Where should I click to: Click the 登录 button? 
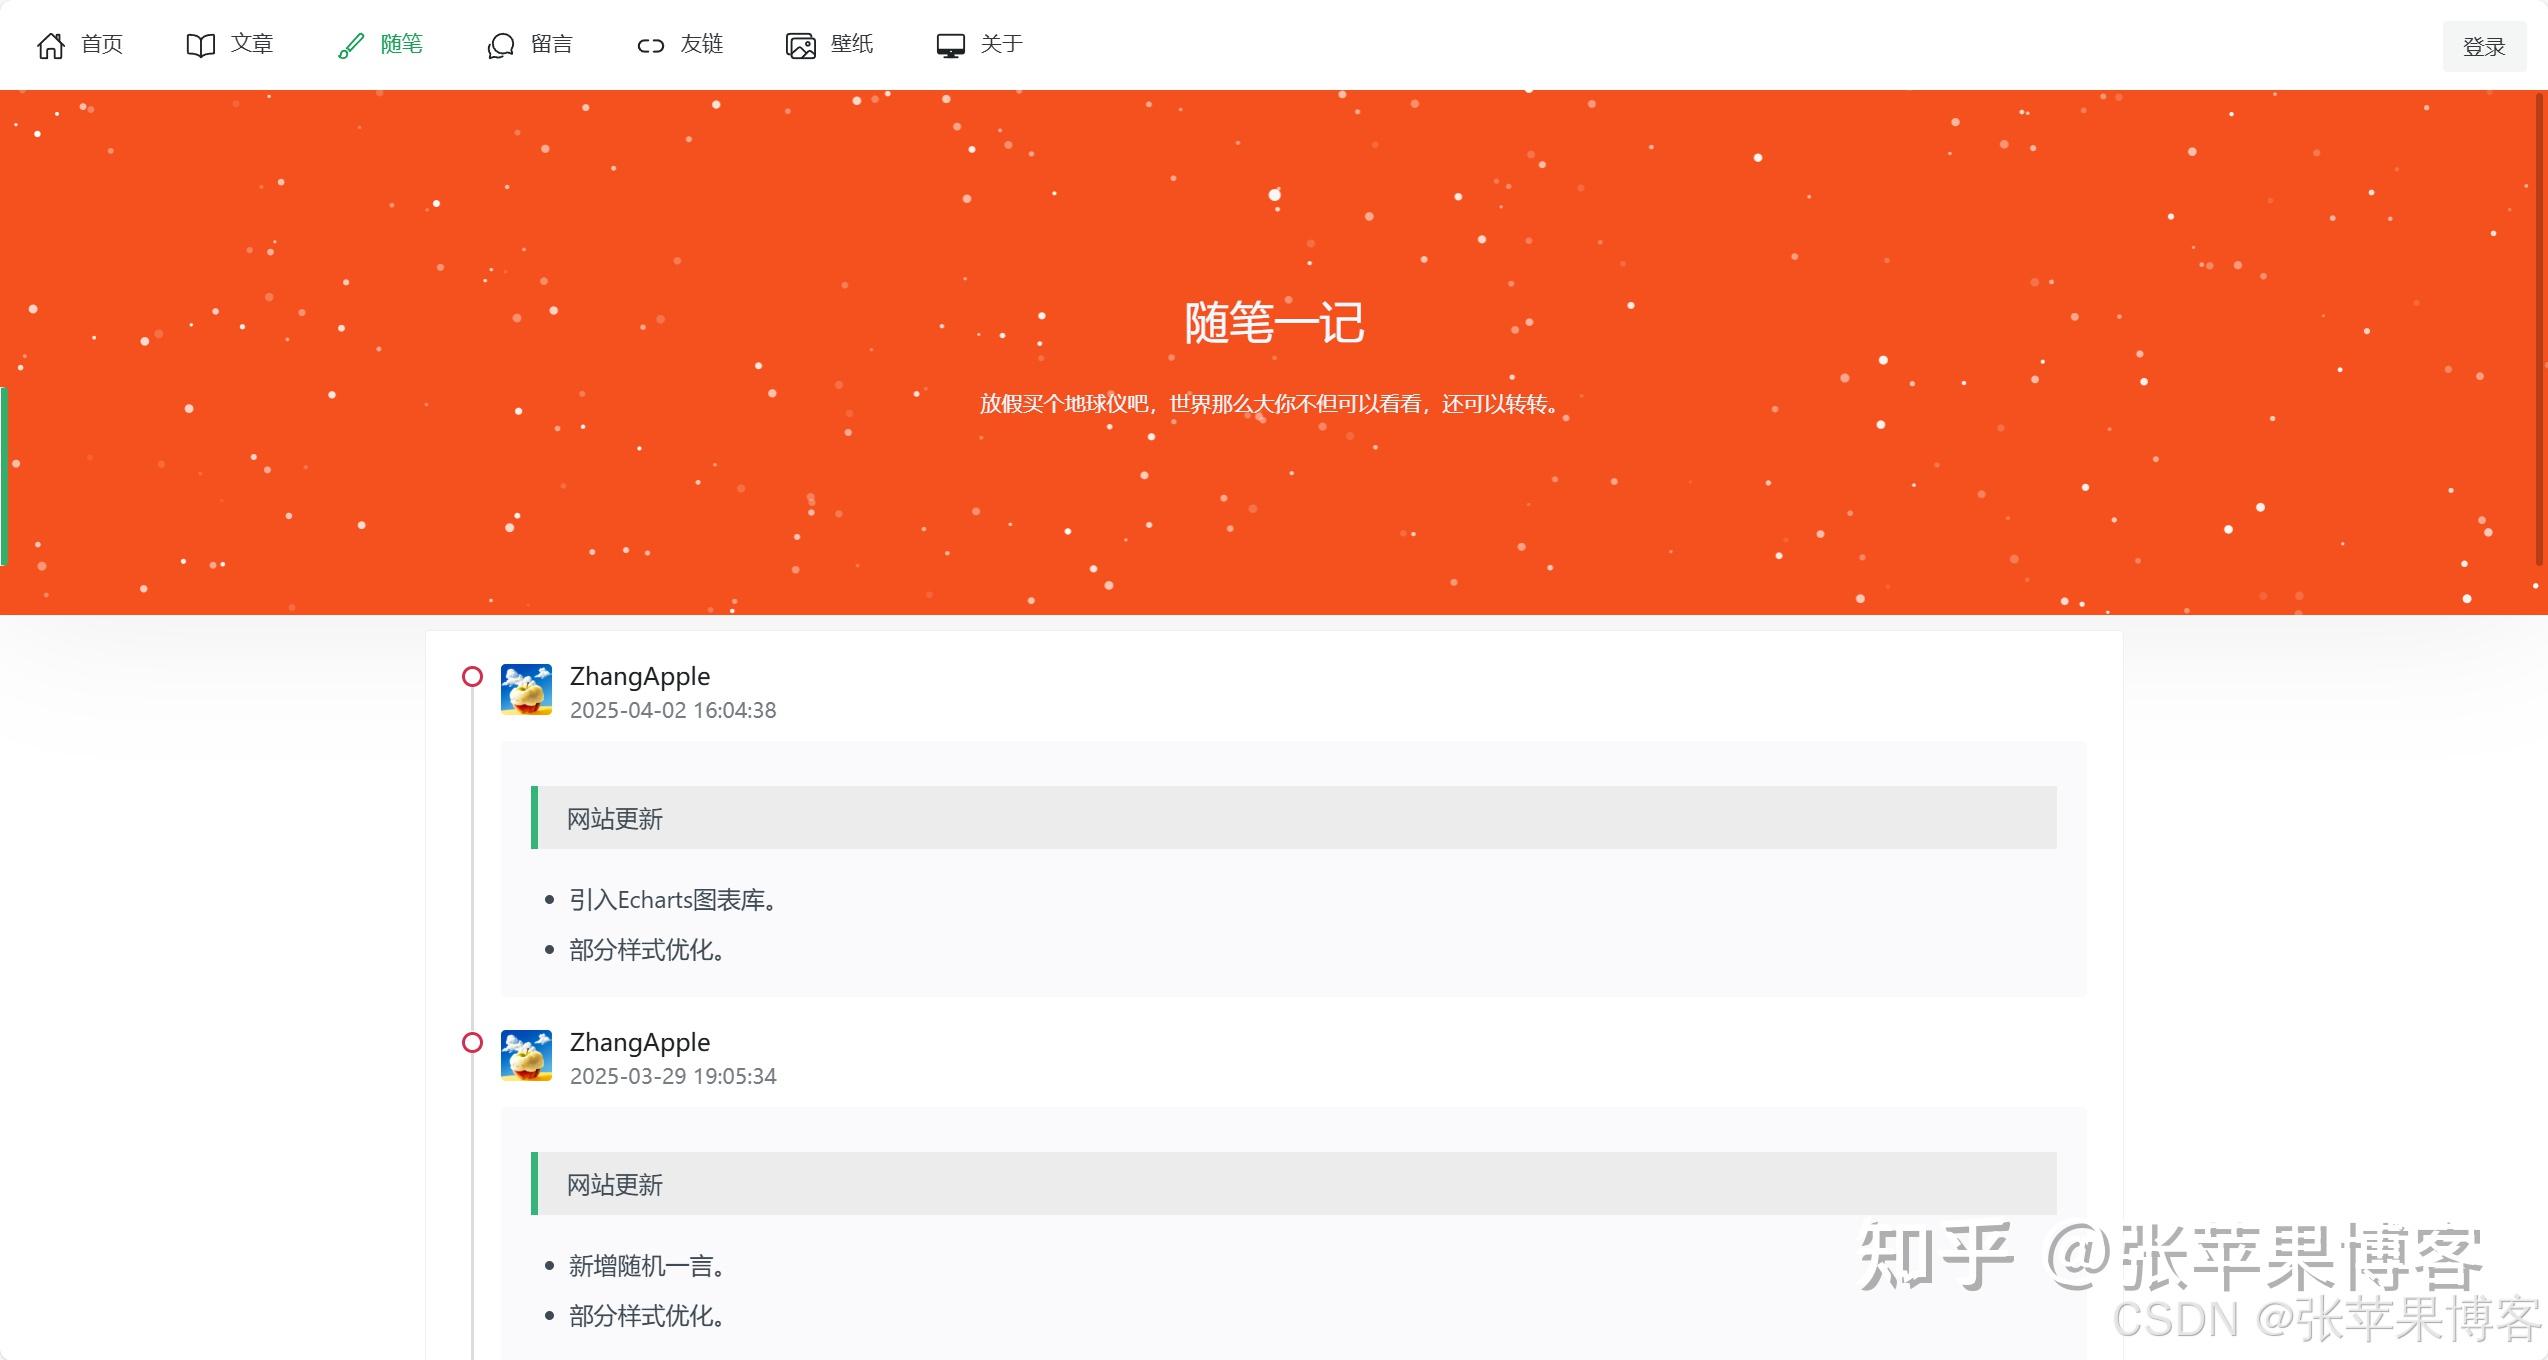[2484, 45]
